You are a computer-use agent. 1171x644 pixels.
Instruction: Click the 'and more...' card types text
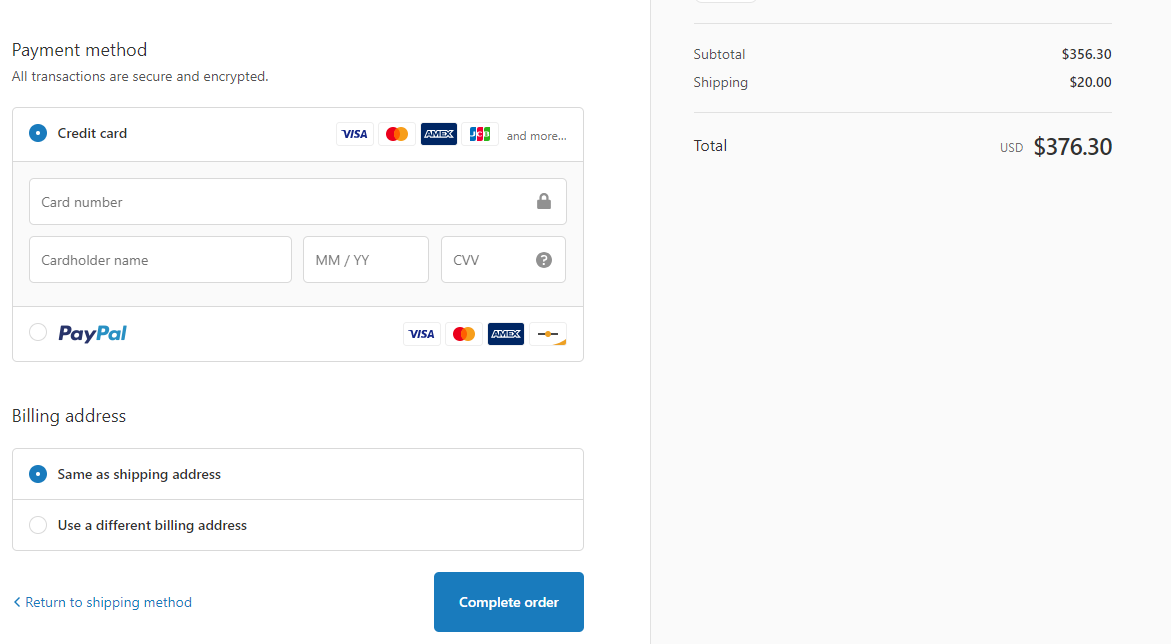536,136
